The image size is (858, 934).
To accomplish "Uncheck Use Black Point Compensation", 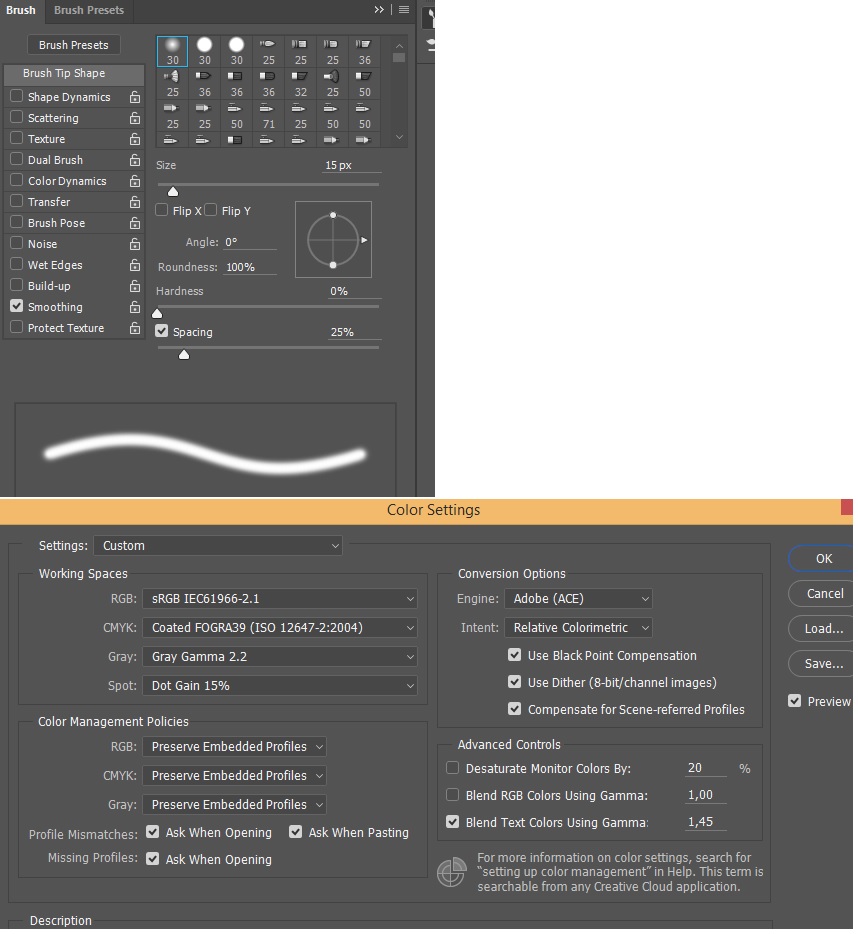I will [514, 655].
